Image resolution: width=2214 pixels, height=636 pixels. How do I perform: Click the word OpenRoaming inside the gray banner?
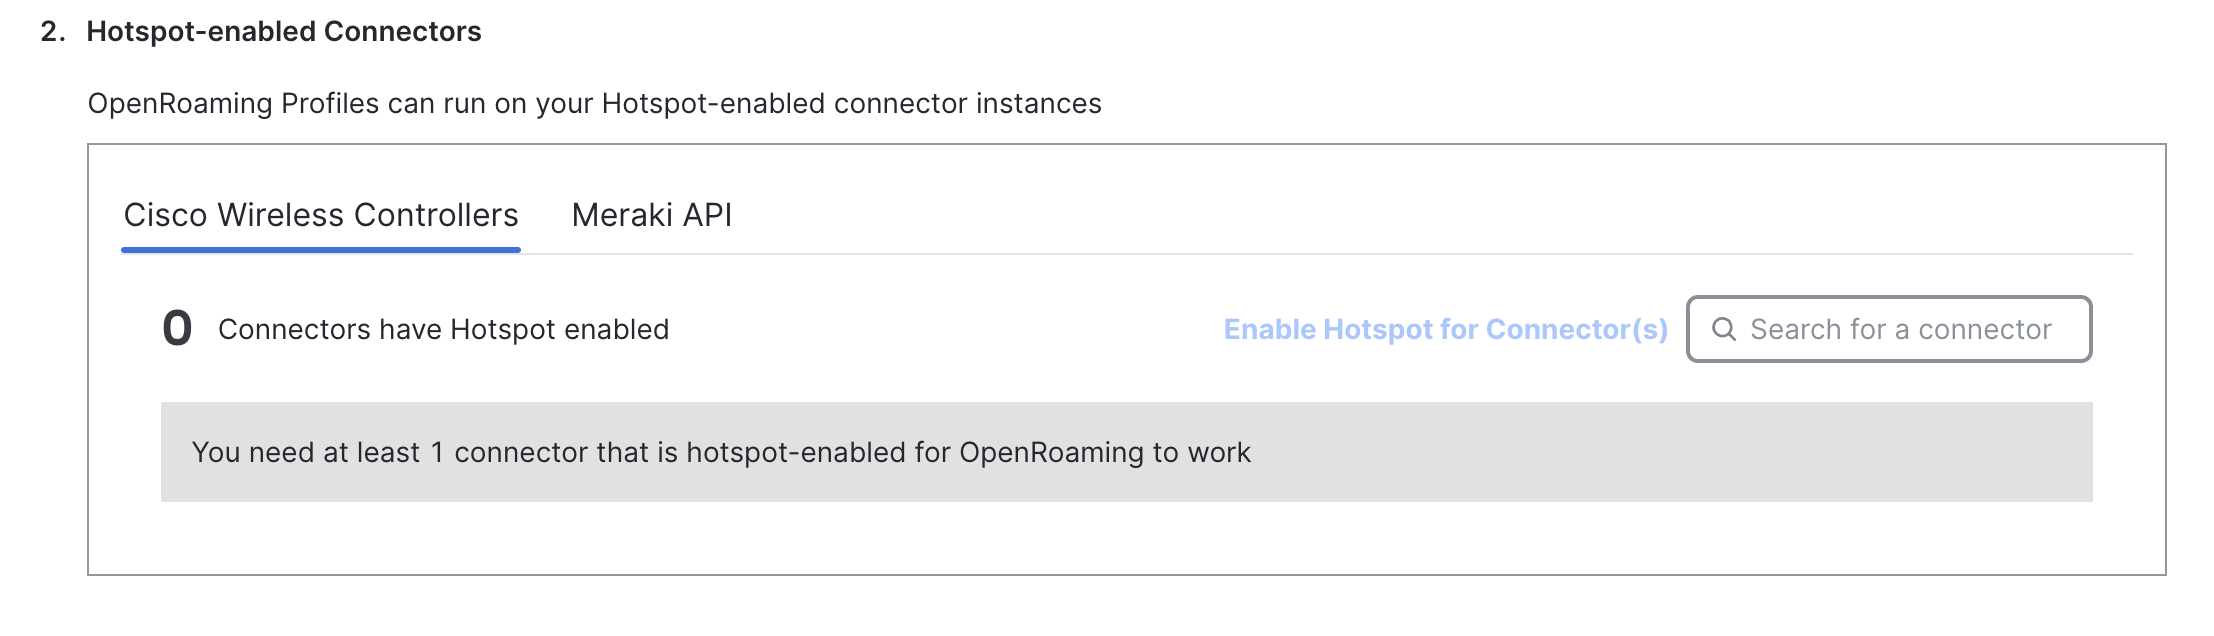click(1051, 452)
